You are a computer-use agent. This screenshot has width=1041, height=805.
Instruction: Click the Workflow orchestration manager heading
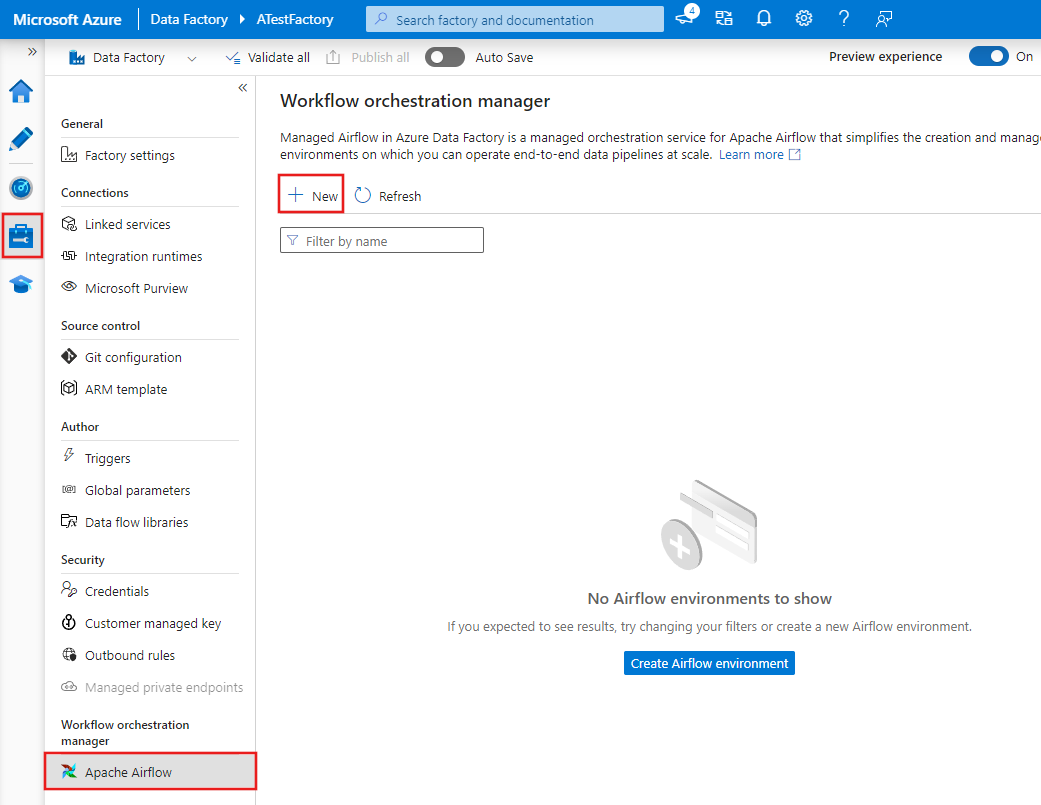[415, 101]
